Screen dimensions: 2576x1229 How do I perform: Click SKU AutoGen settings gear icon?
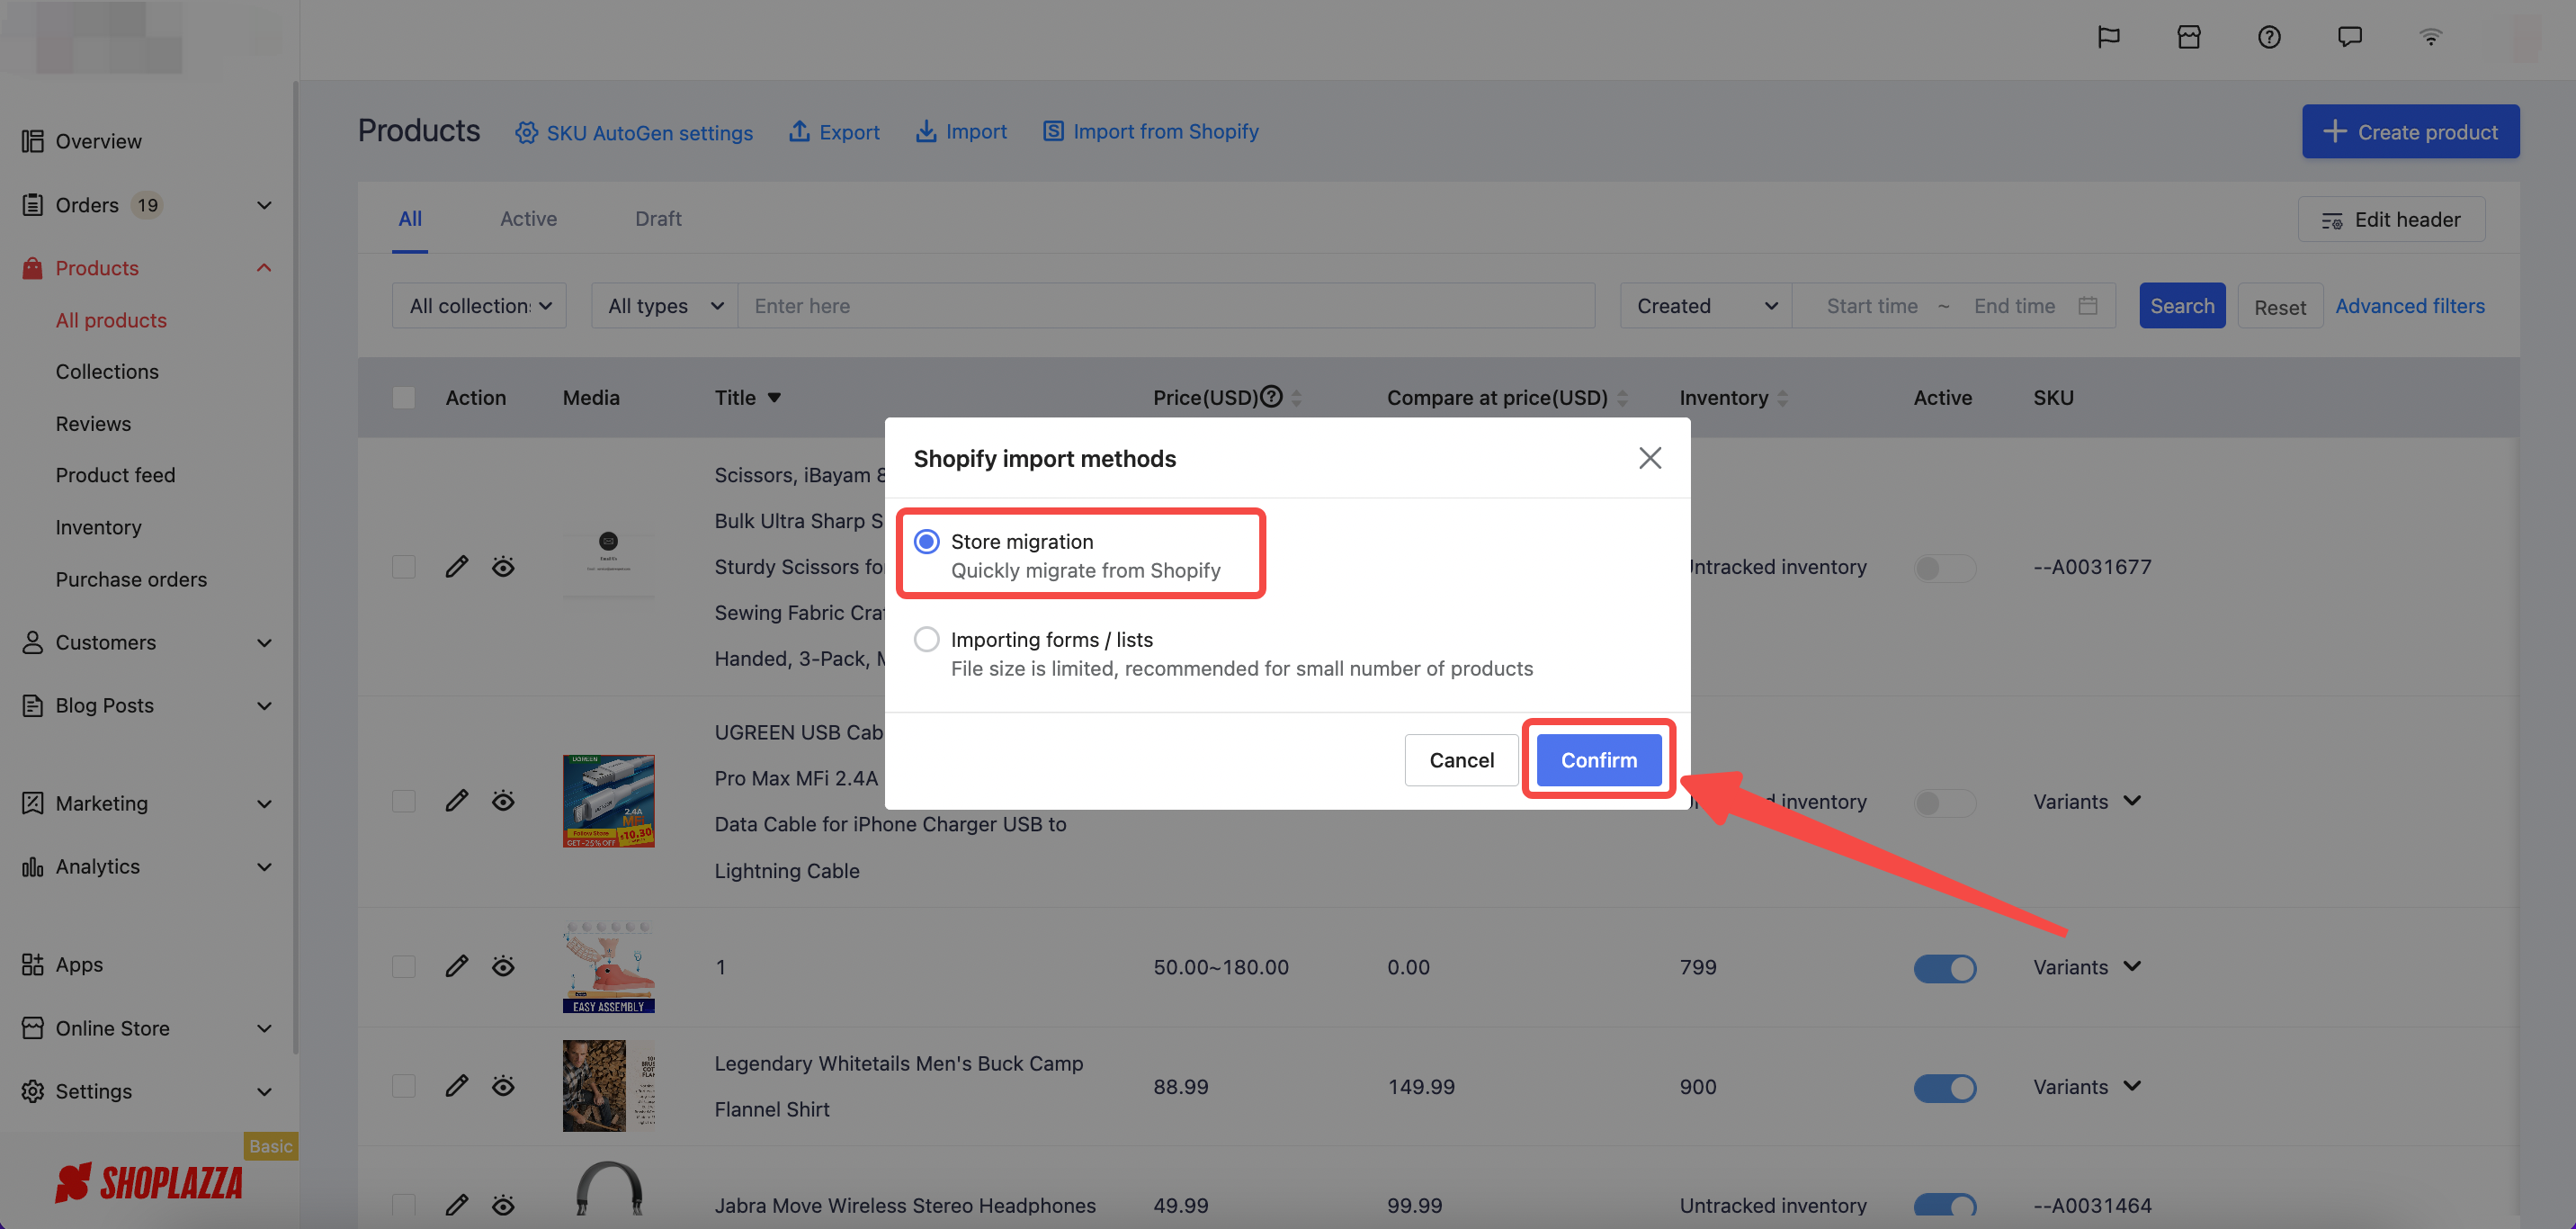526,132
